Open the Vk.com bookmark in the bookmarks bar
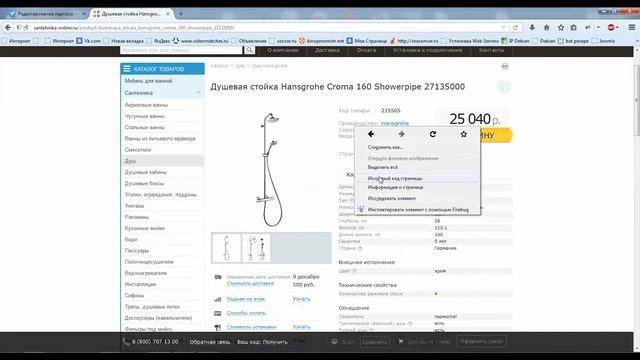Image resolution: width=640 pixels, height=360 pixels. 89,41
